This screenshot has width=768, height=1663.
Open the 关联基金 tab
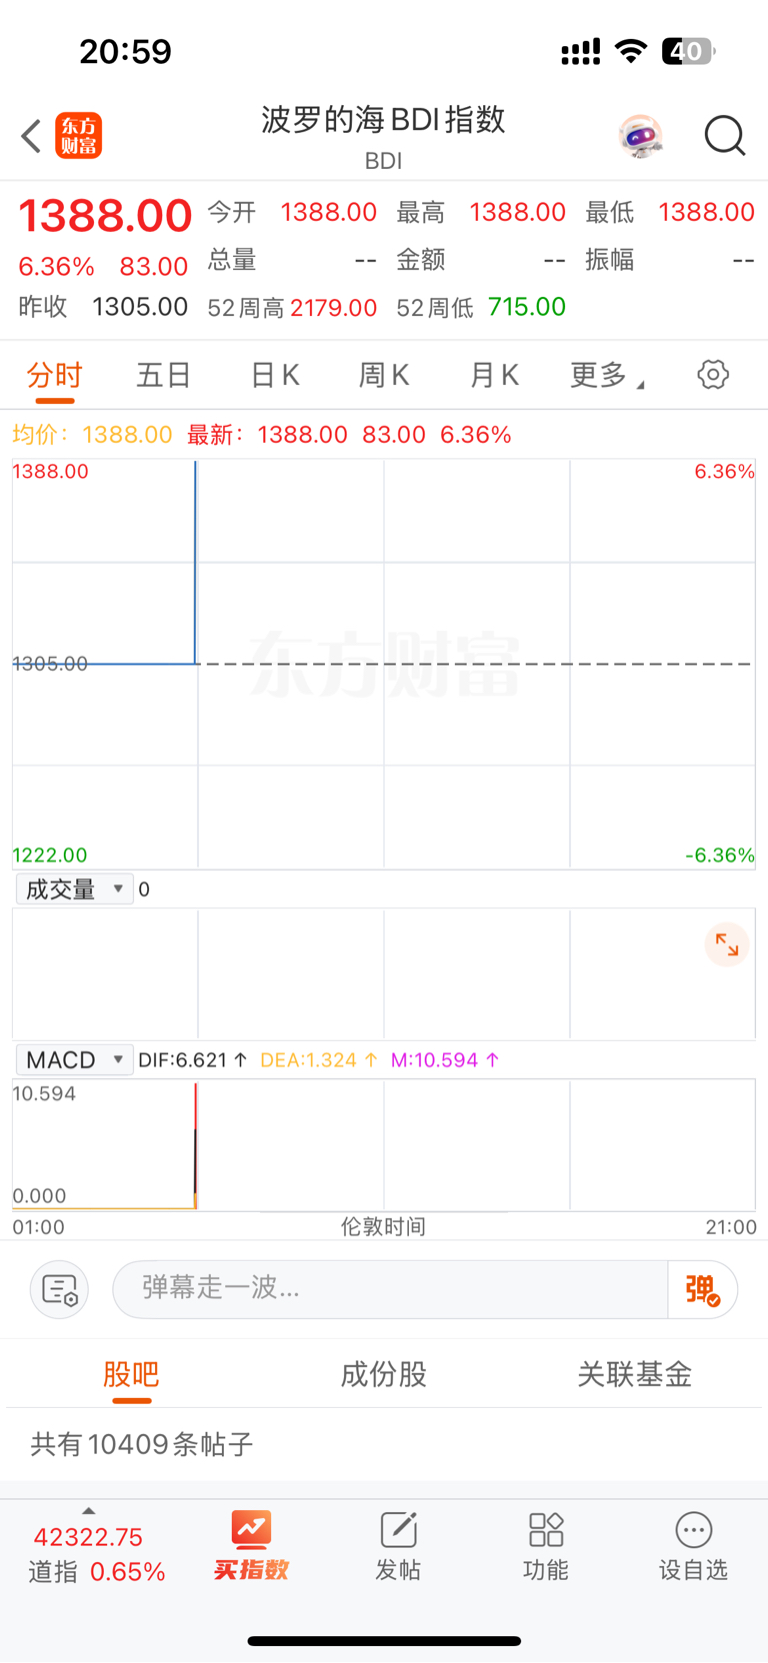tap(635, 1374)
